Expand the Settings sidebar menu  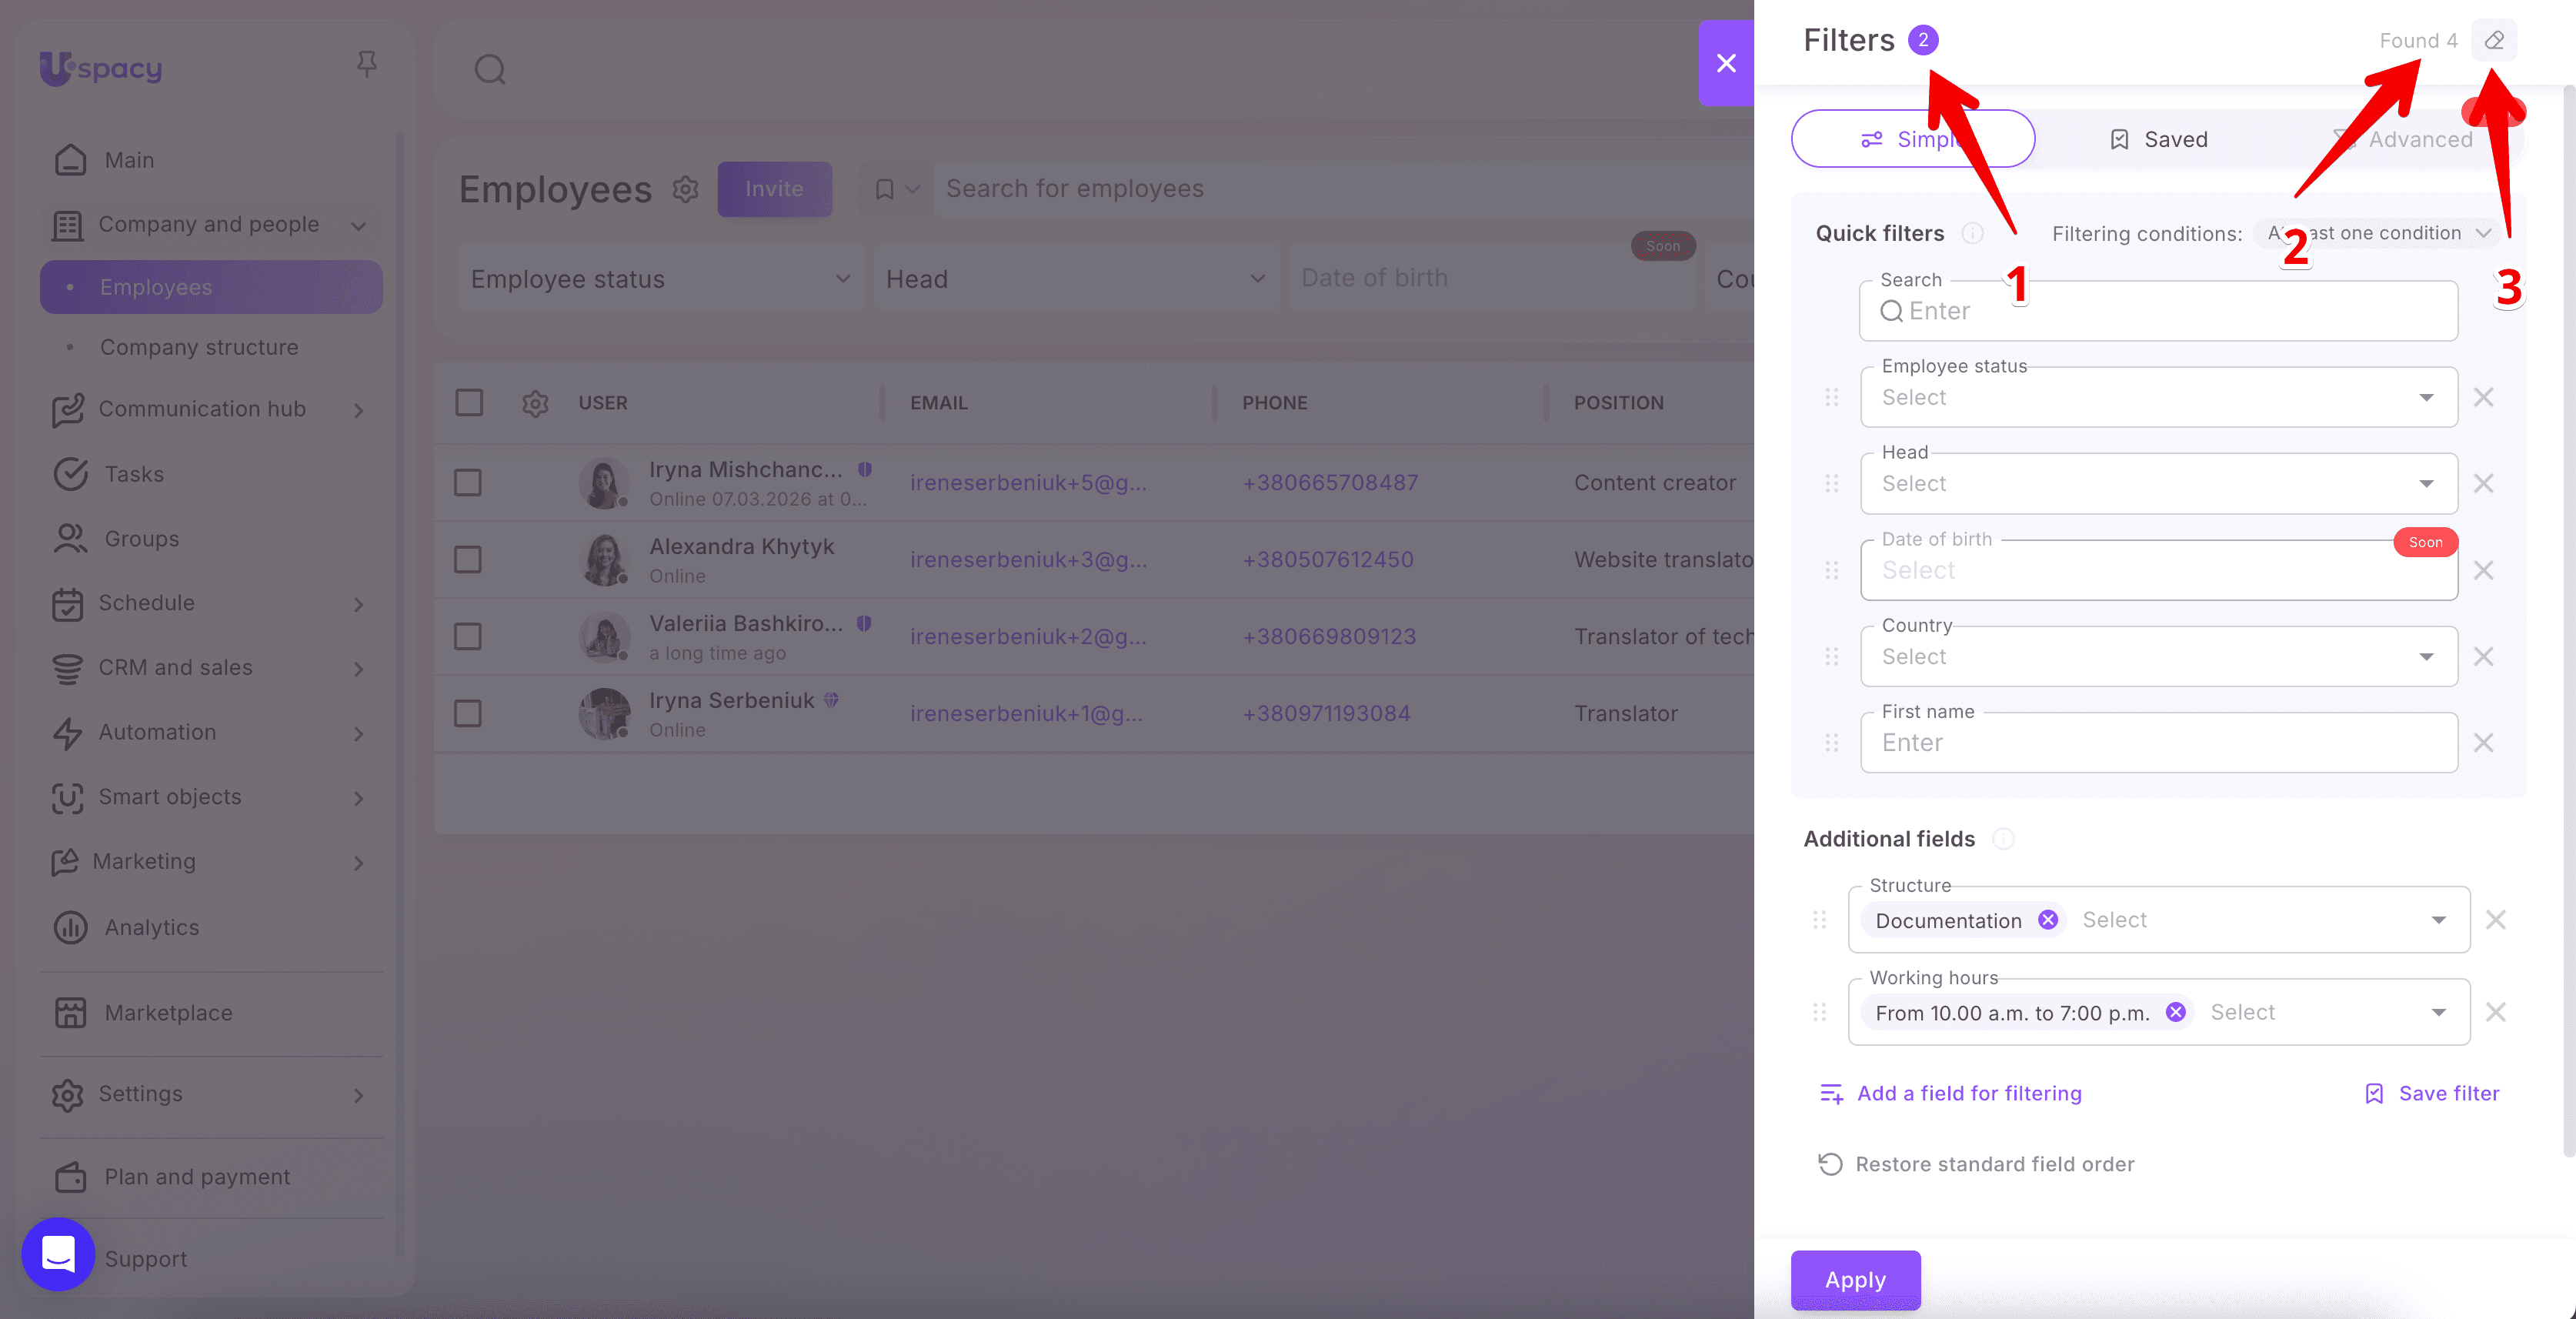coord(212,1094)
